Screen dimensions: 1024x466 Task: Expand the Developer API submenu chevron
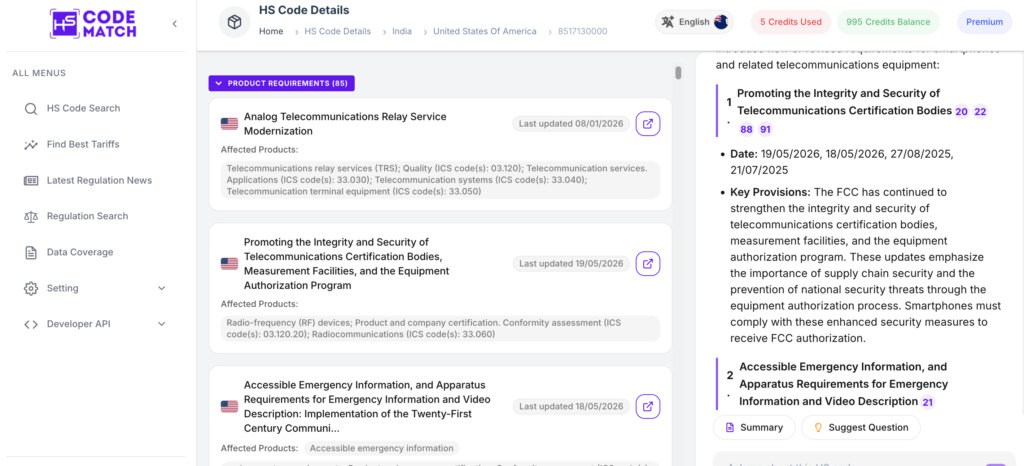pos(162,324)
